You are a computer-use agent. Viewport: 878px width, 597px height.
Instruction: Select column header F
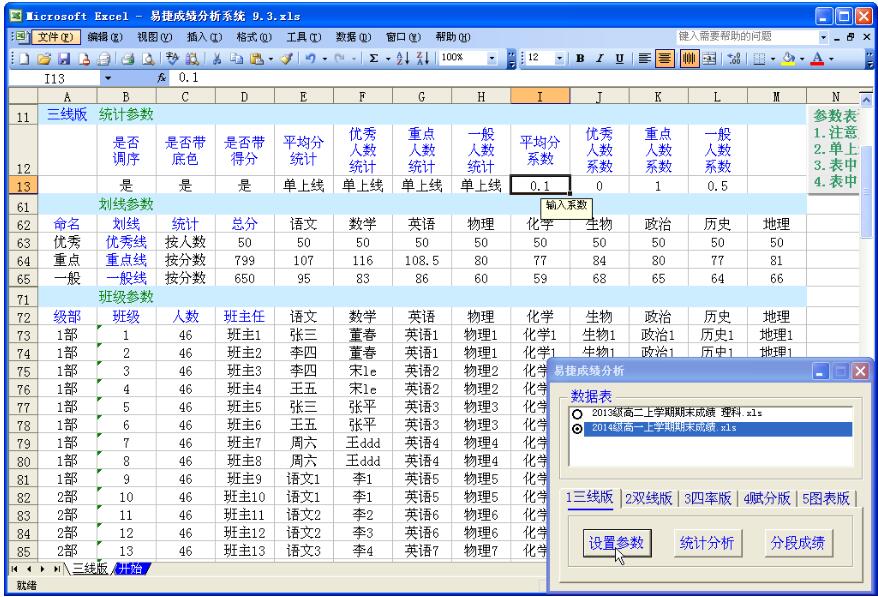pyautogui.click(x=363, y=97)
